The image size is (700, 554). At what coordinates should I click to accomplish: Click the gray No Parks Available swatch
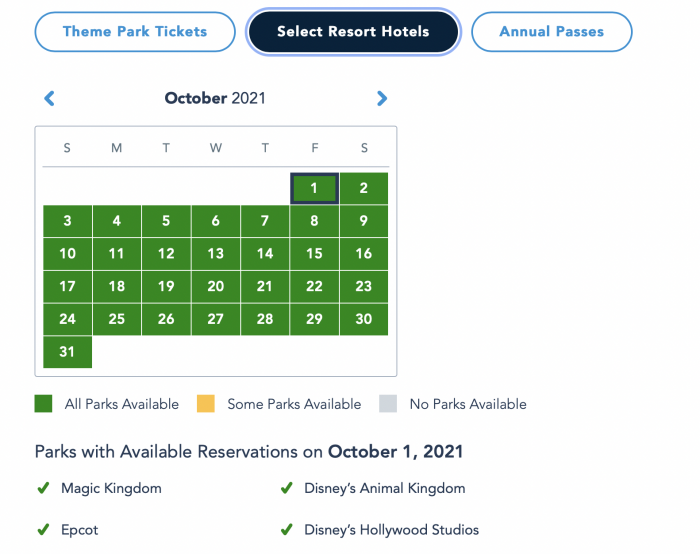[388, 404]
